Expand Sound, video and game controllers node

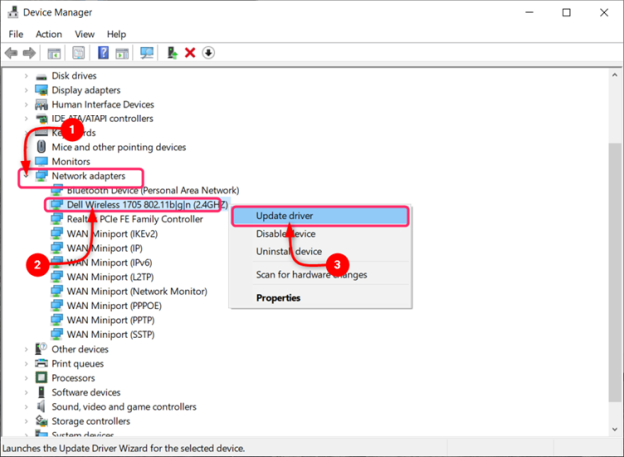[x=26, y=406]
